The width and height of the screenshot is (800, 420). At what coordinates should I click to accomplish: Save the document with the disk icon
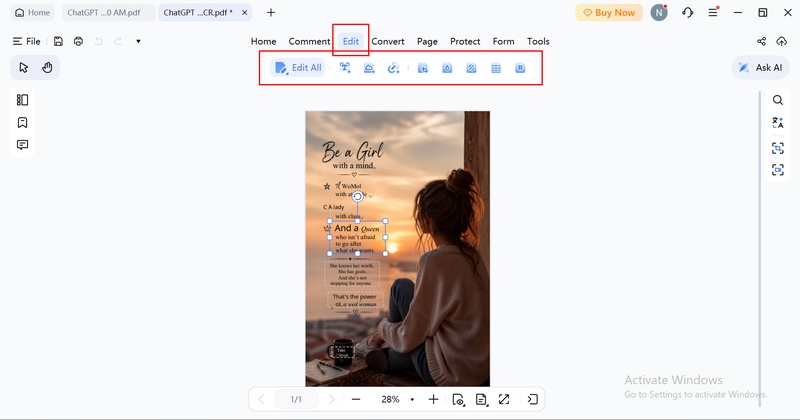pyautogui.click(x=58, y=41)
